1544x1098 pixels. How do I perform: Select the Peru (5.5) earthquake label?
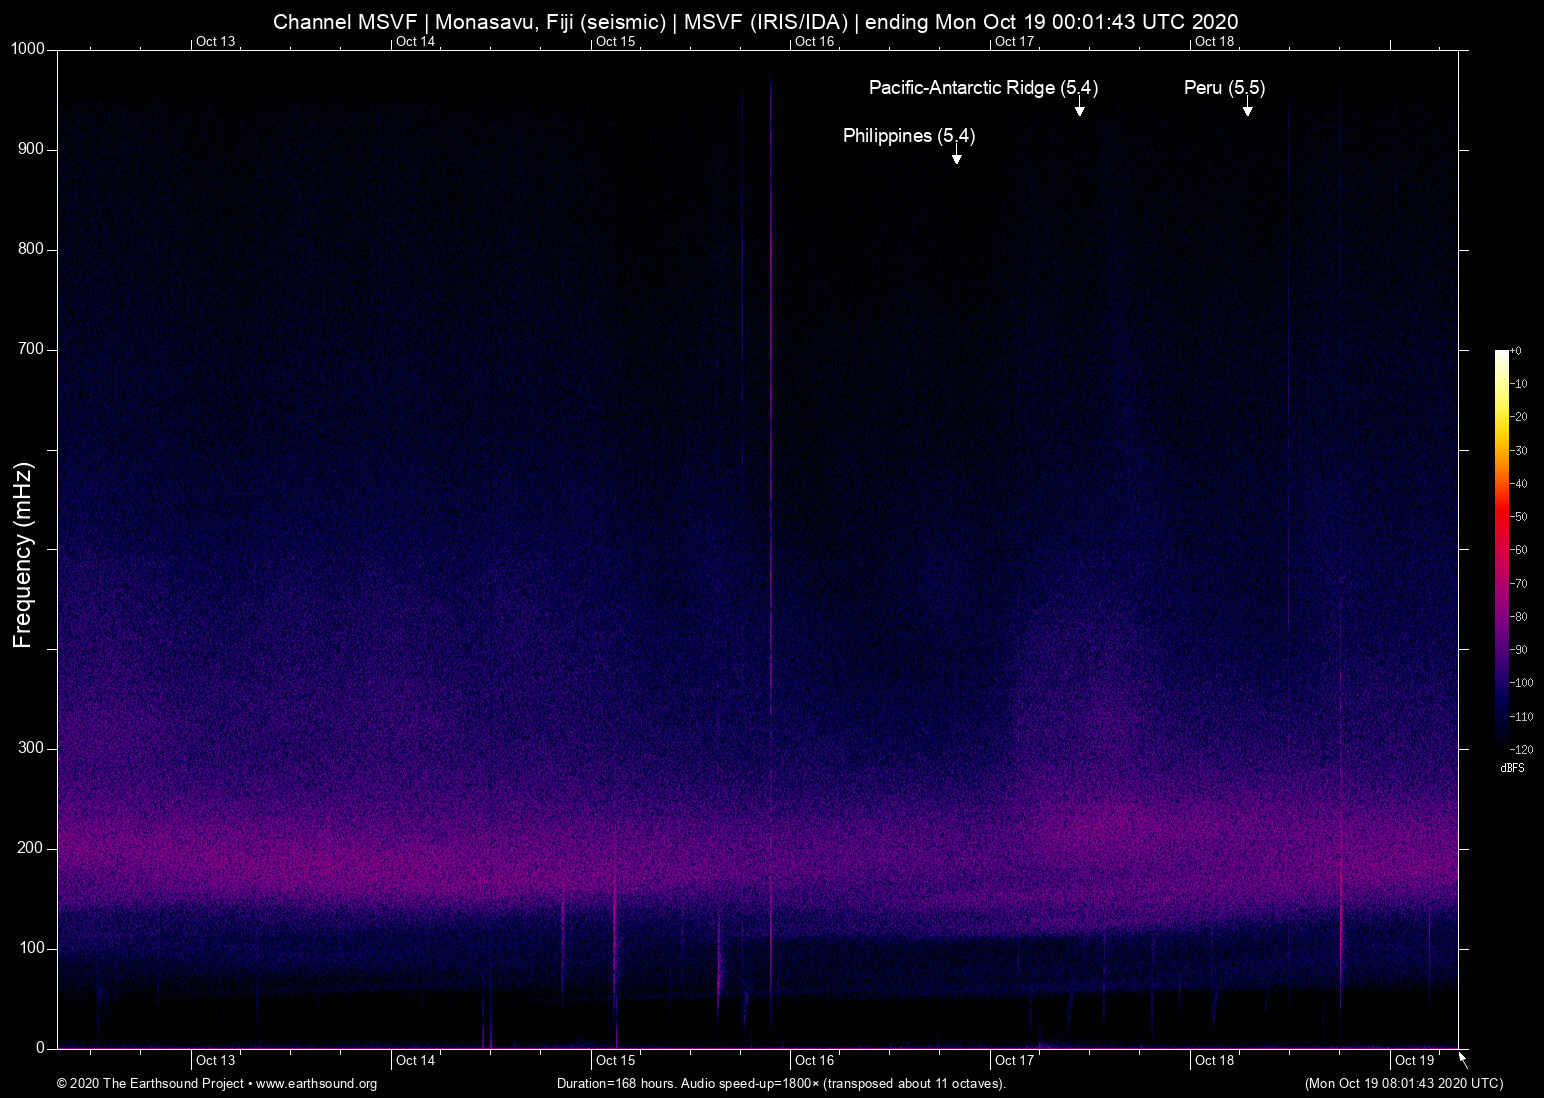tap(1224, 88)
